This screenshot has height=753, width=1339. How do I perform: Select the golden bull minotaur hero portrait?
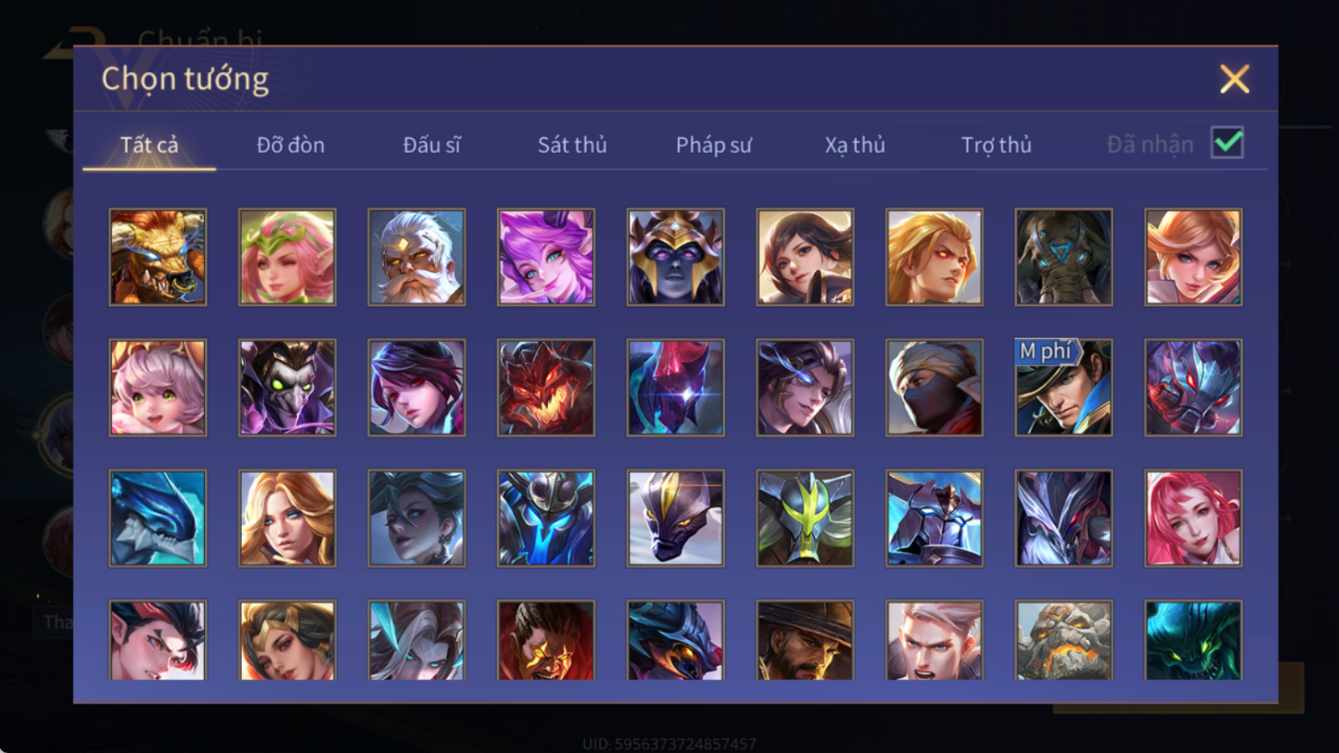pyautogui.click(x=158, y=257)
